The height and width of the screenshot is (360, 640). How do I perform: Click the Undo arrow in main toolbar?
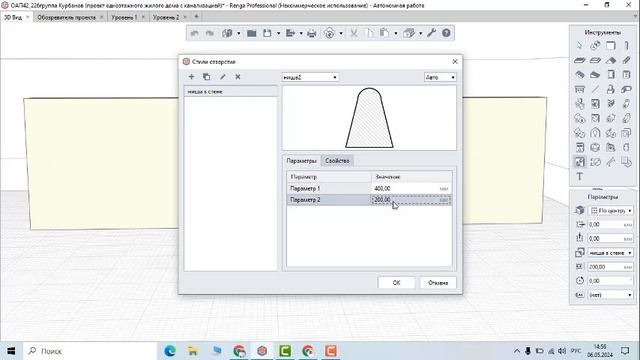[195, 33]
